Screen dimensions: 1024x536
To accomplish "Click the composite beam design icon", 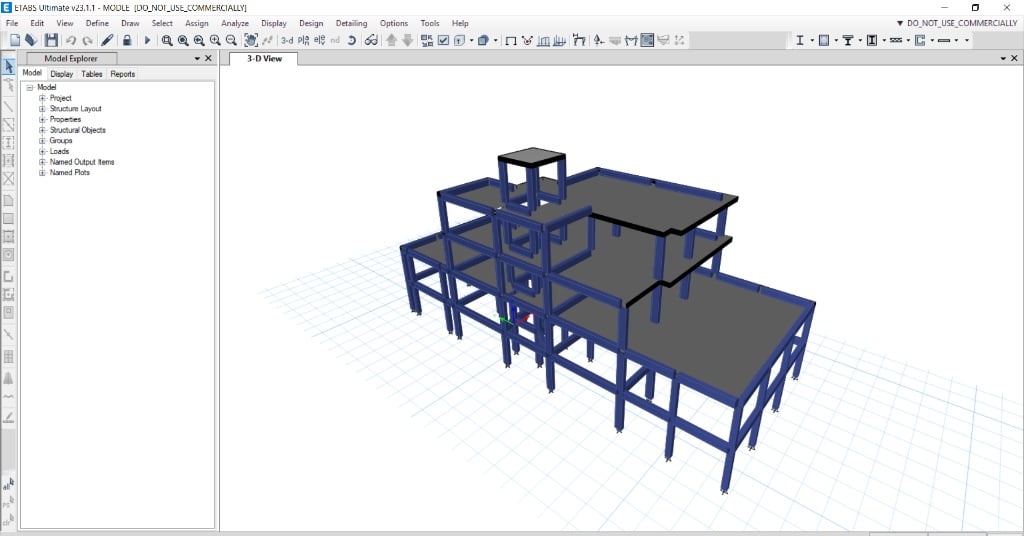I will pyautogui.click(x=848, y=40).
